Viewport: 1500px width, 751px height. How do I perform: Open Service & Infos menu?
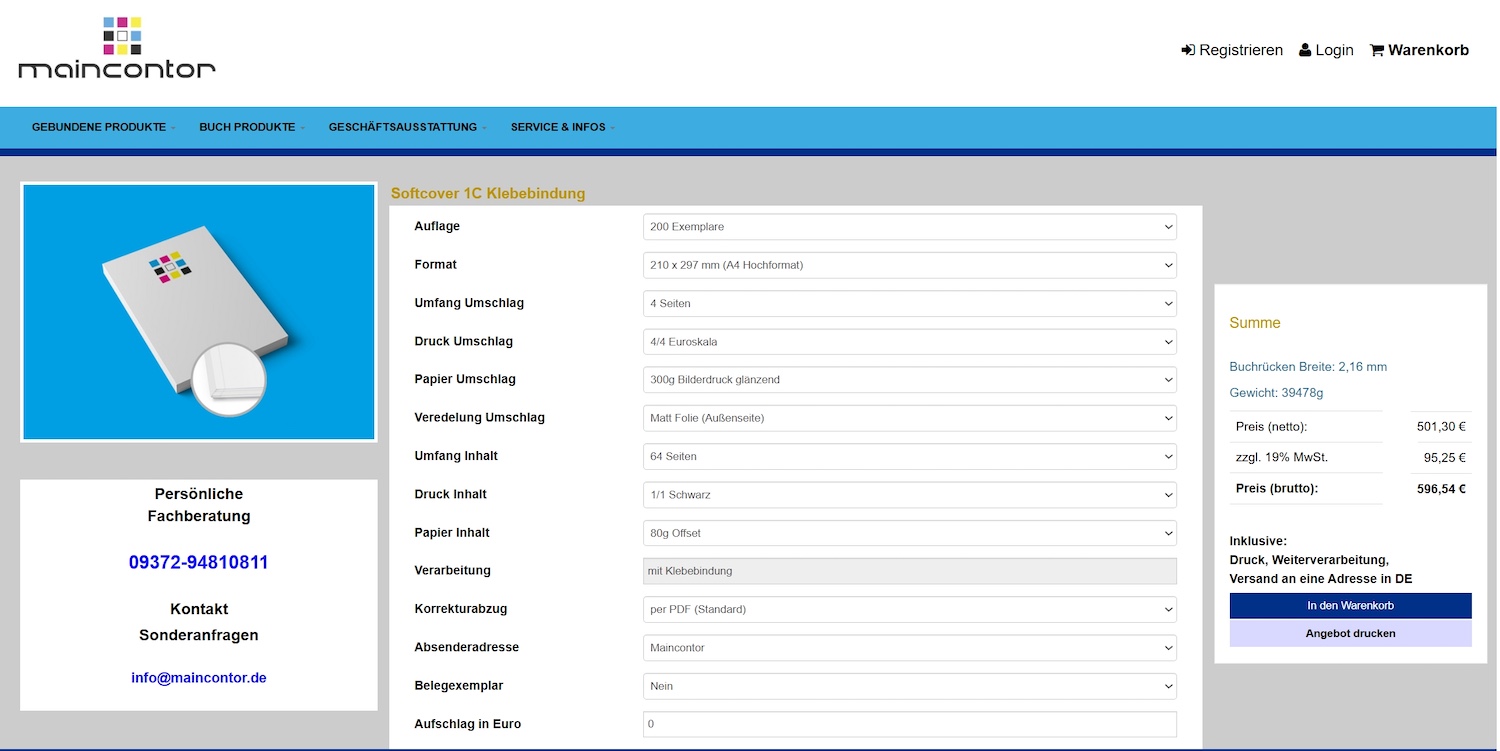click(563, 127)
